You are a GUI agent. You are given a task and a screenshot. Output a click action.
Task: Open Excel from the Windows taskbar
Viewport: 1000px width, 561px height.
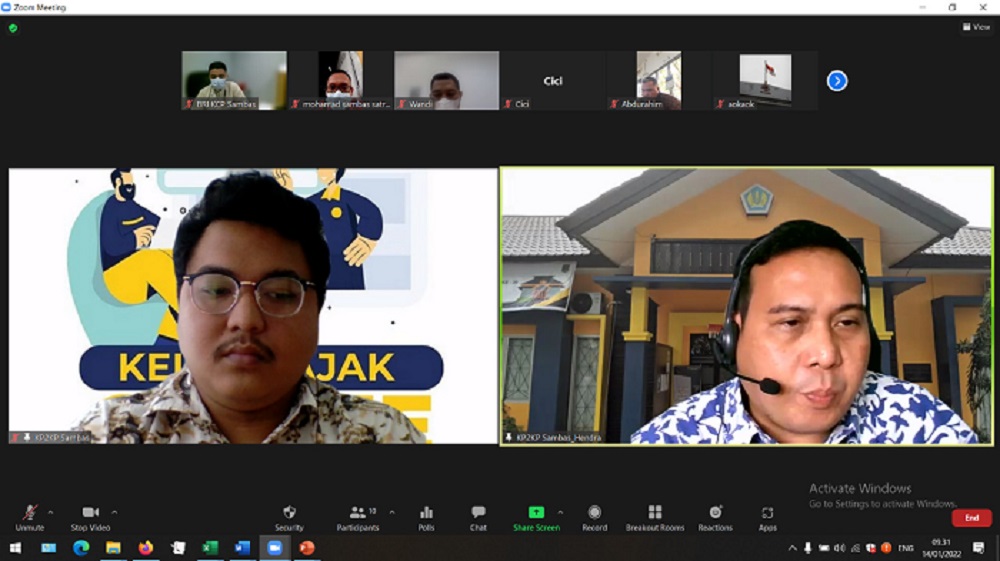click(210, 548)
